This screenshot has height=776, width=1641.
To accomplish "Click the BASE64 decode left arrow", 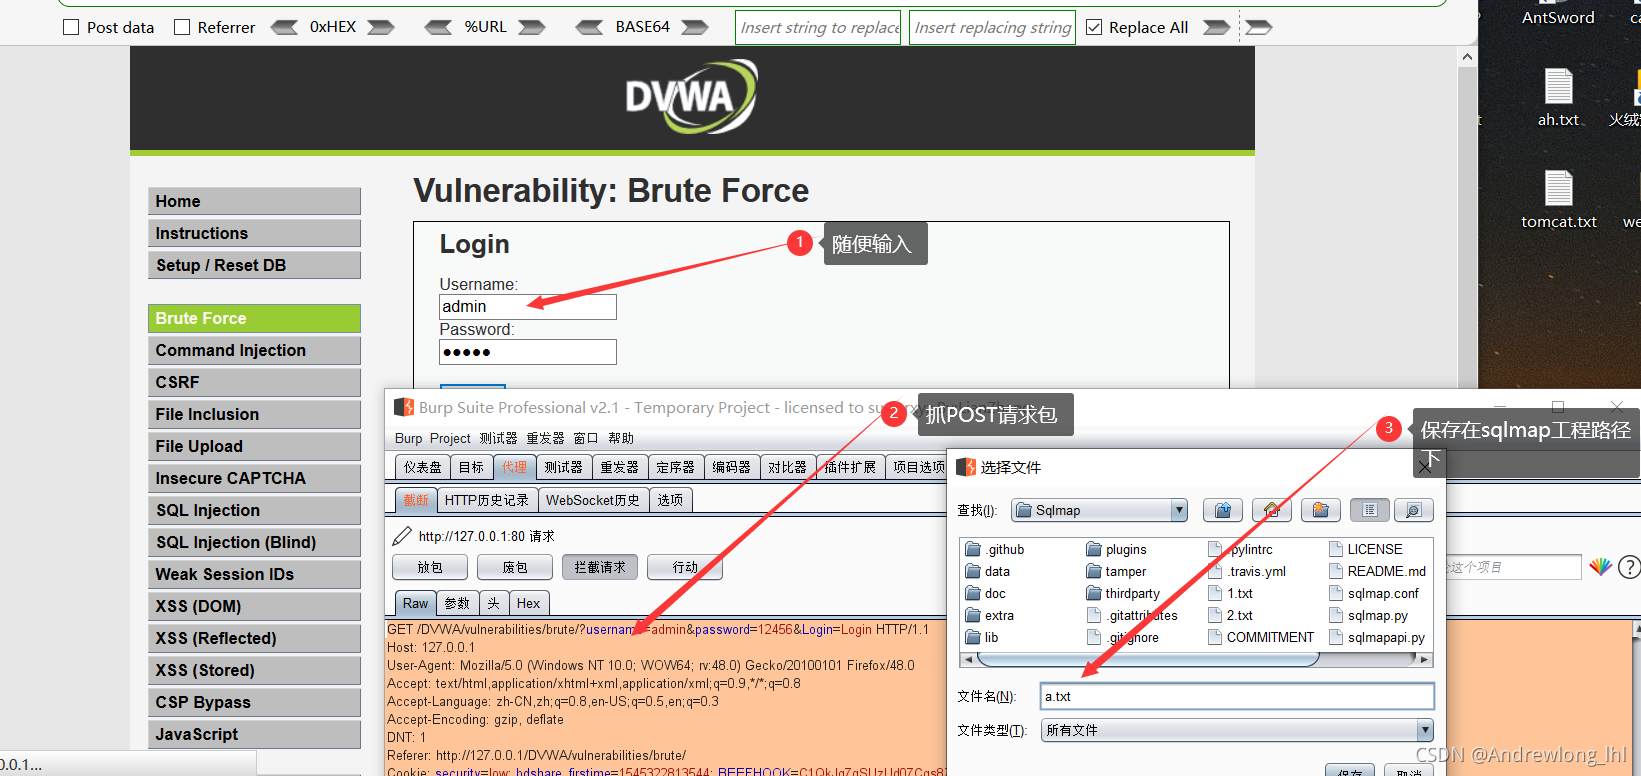I will (590, 27).
